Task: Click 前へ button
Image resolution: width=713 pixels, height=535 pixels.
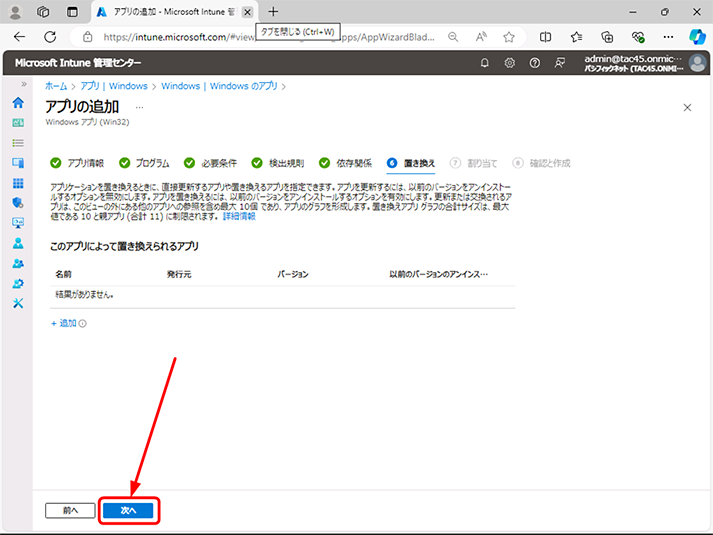Action: click(x=70, y=510)
